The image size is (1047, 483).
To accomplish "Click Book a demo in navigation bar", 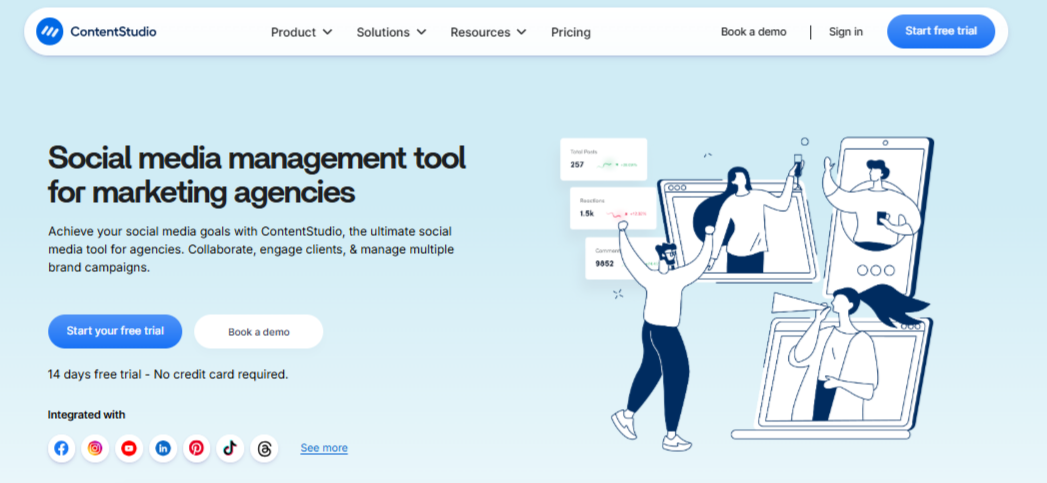I will coord(753,32).
